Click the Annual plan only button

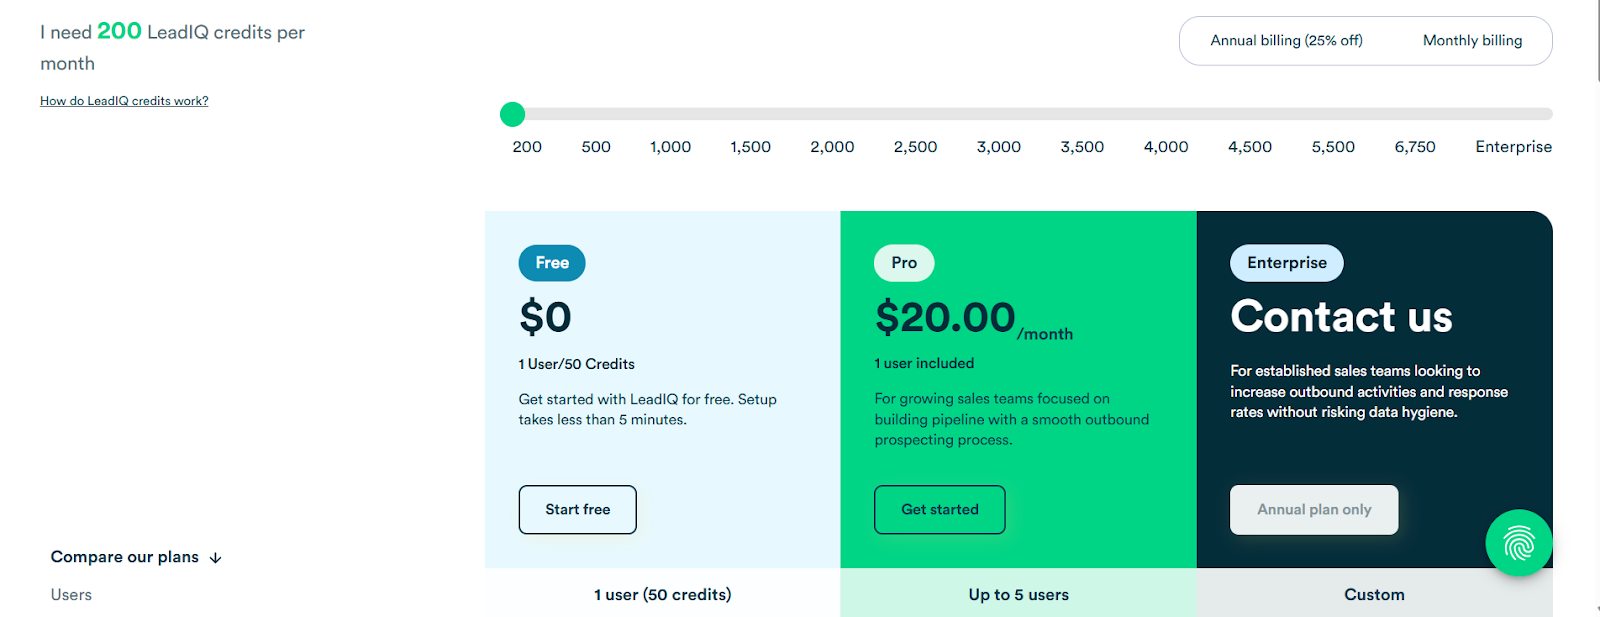point(1313,509)
